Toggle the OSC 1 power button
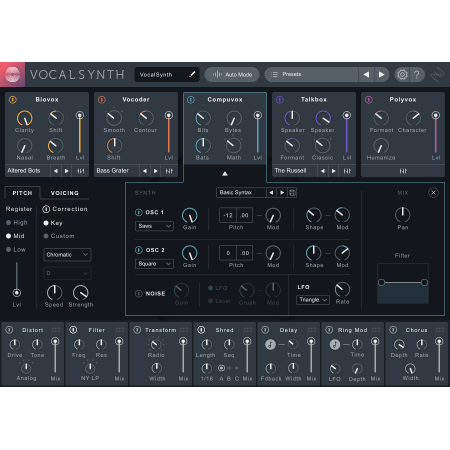The image size is (450, 450). (138, 212)
